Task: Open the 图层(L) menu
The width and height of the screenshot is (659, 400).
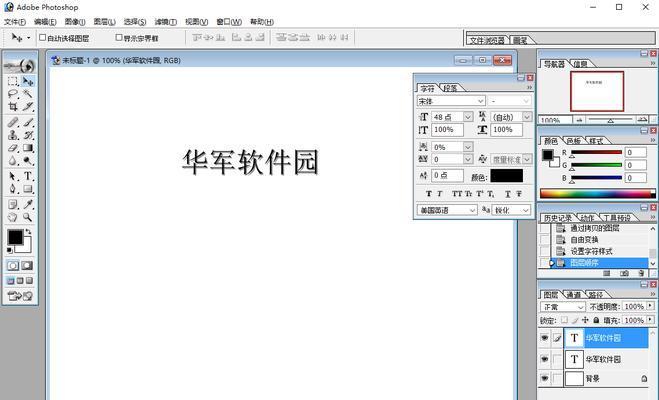Action: [104, 22]
